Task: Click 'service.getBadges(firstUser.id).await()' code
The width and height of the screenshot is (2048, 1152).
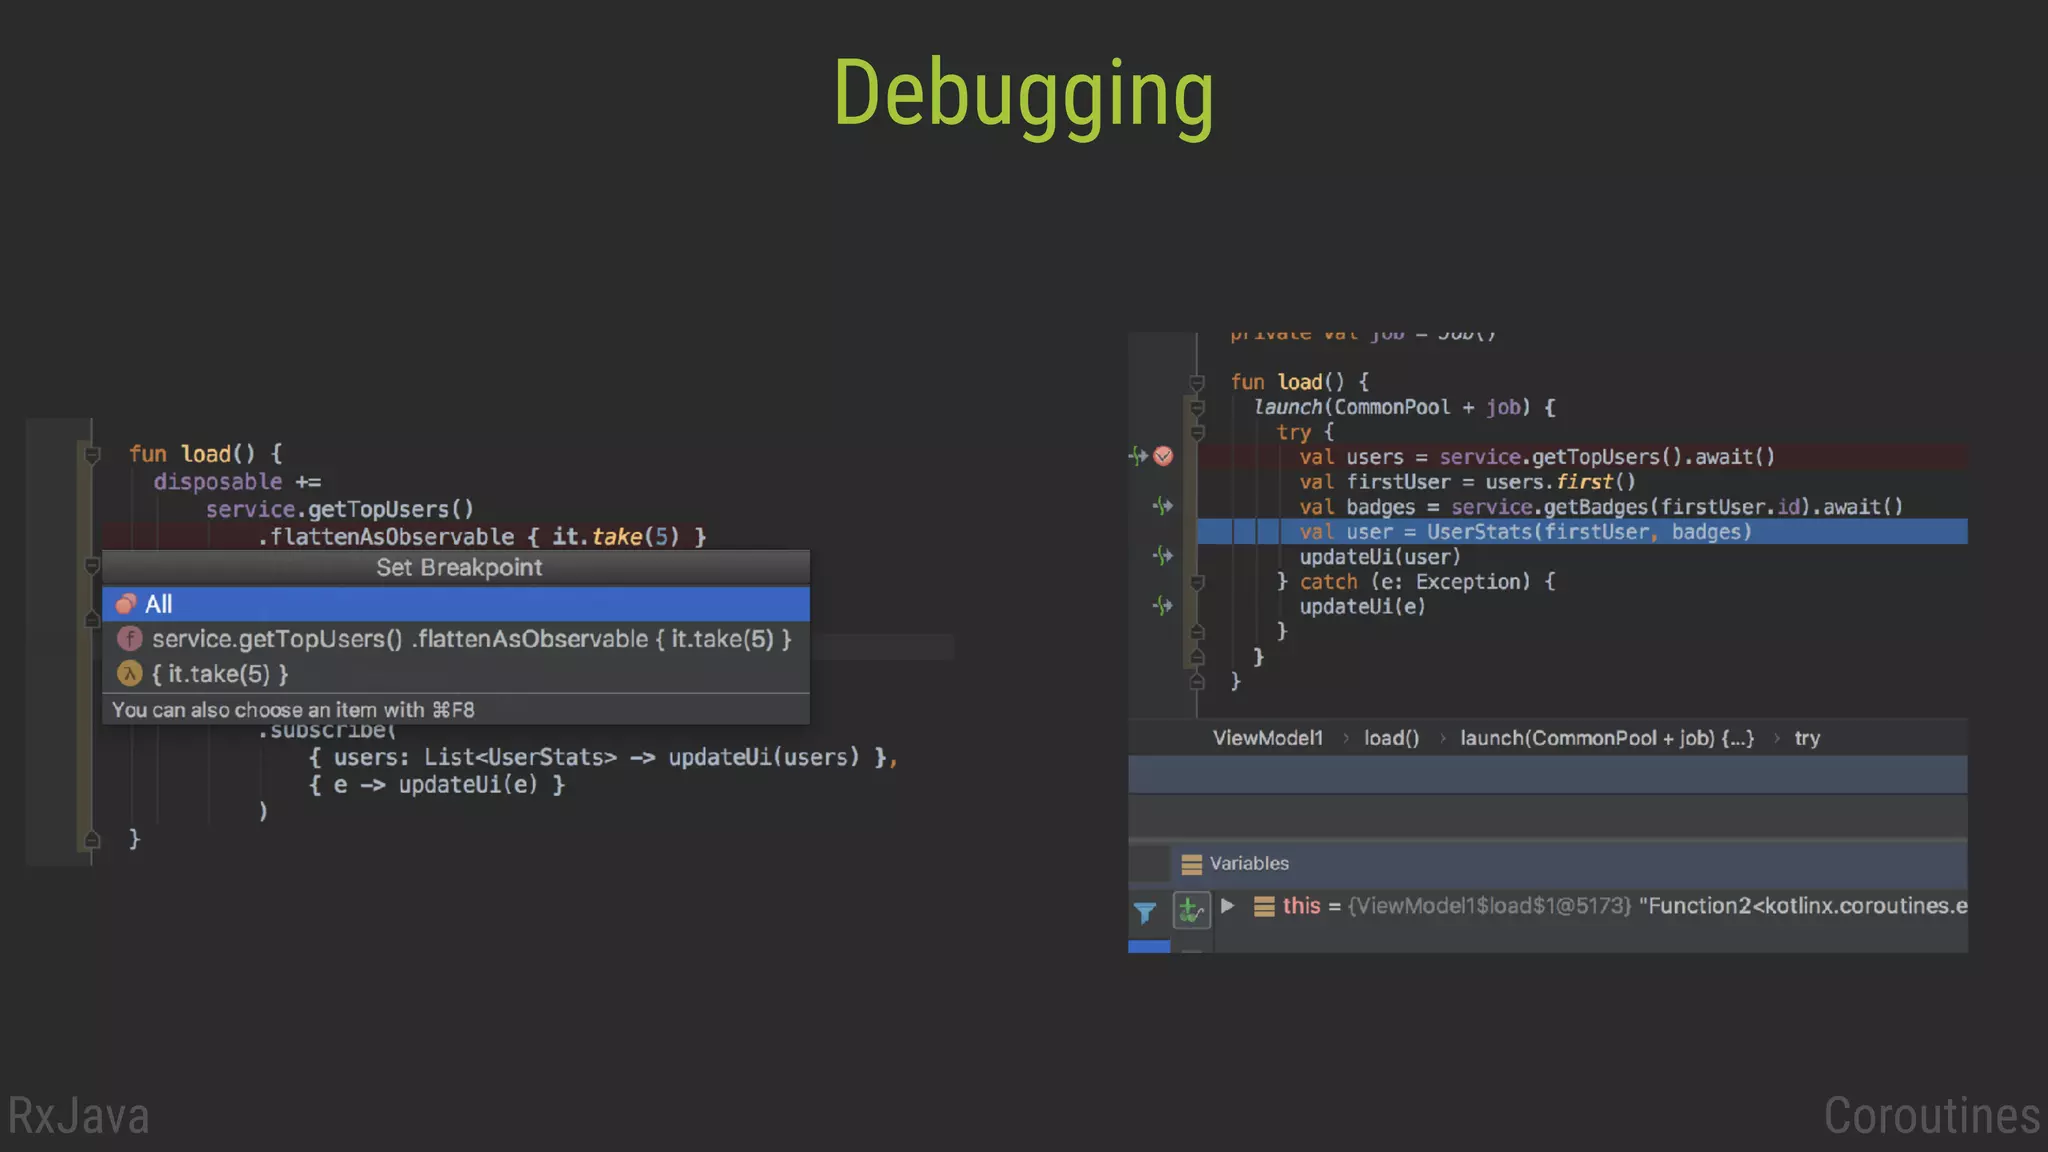Action: click(1677, 507)
